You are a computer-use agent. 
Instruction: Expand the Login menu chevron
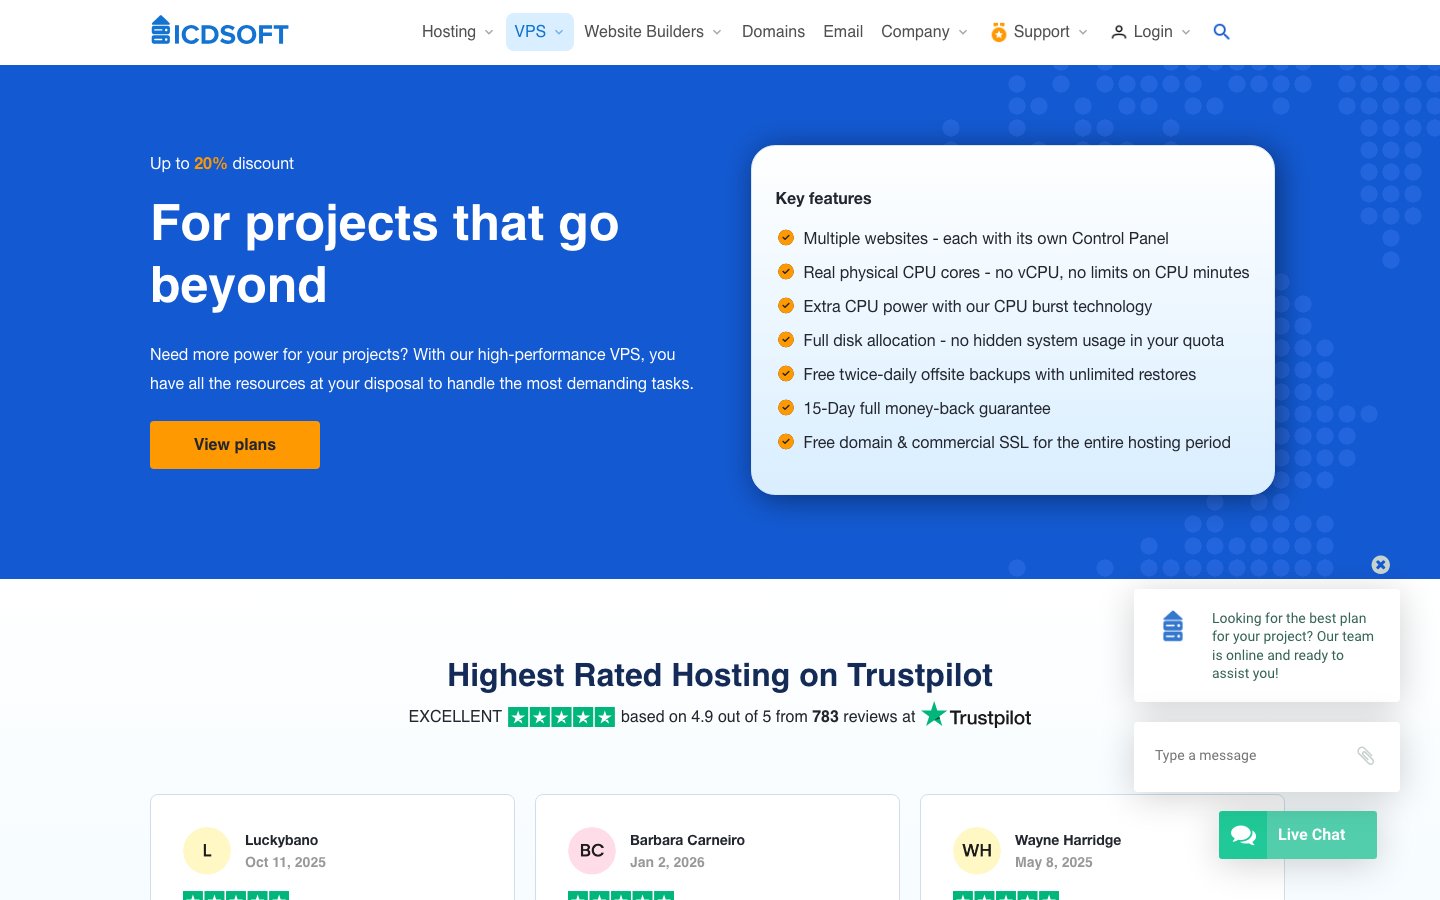click(1186, 32)
